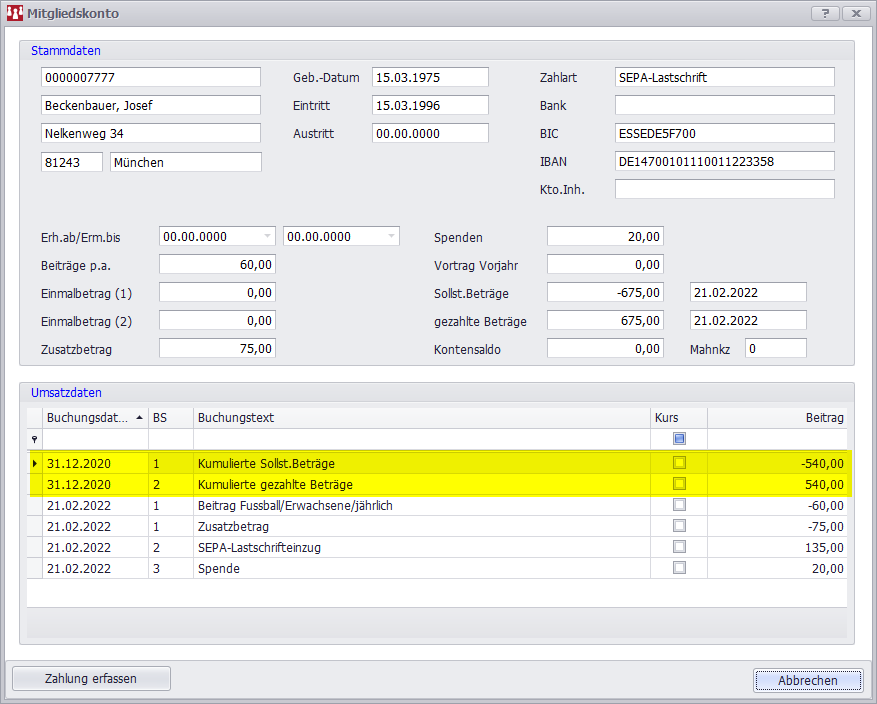Open the Erh.ab date dropdown
Image resolution: width=877 pixels, height=704 pixels.
267,237
